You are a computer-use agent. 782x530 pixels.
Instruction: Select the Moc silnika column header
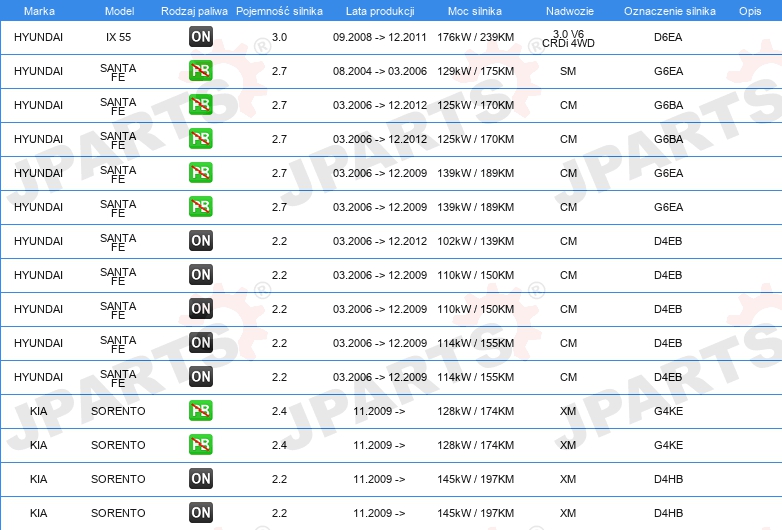475,11
